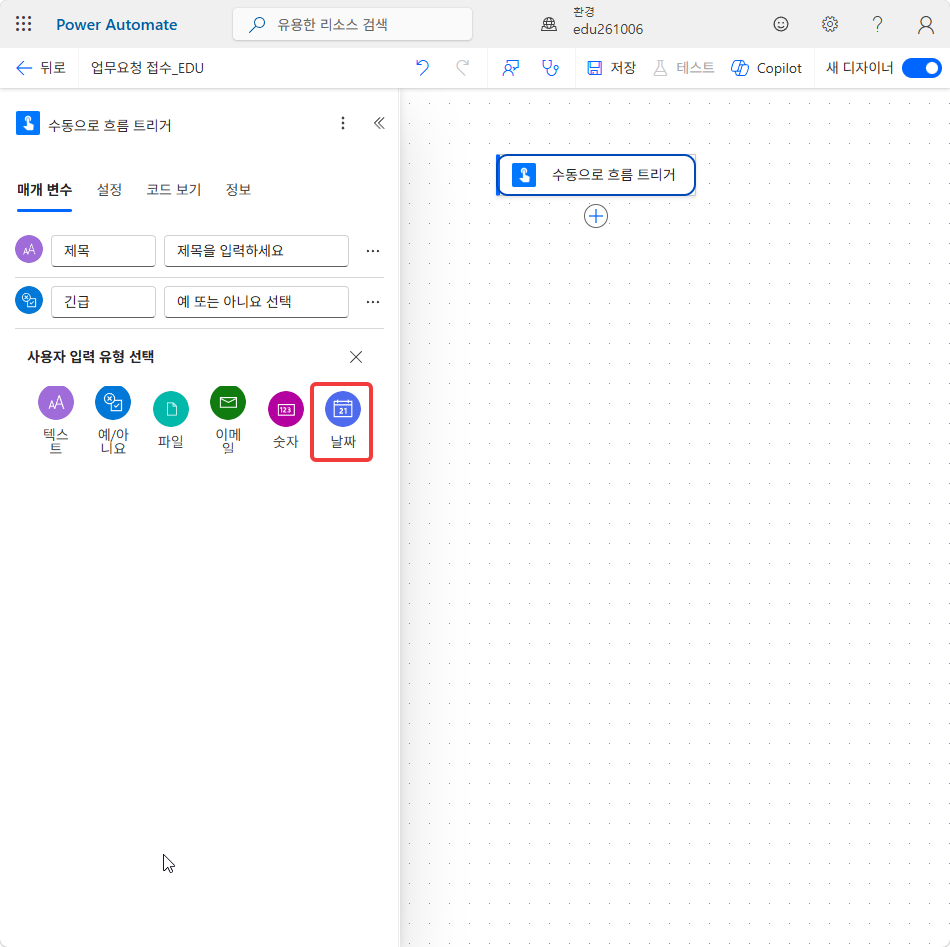This screenshot has height=947, width=950.
Task: Edit the 긴급 input name field
Action: [104, 302]
